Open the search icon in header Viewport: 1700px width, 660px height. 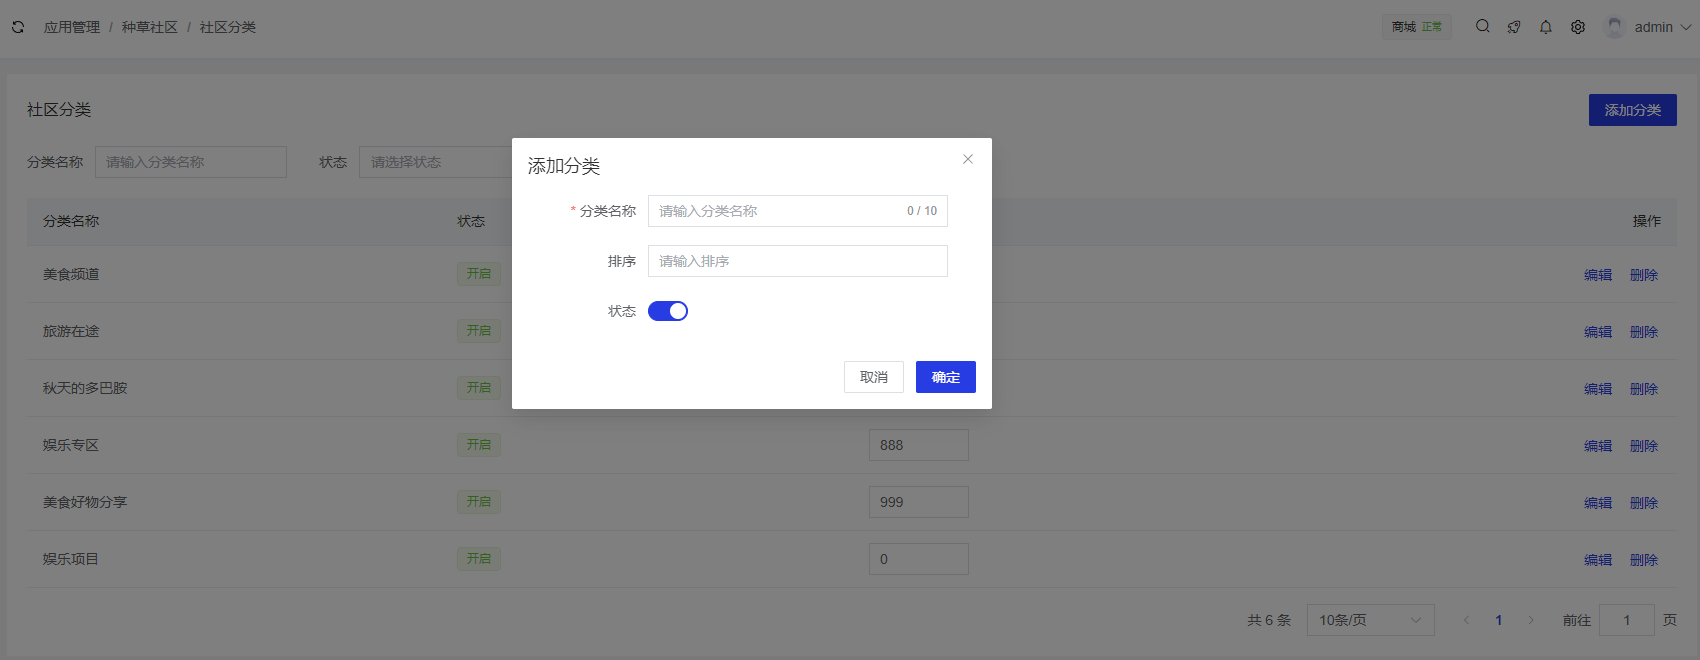click(x=1482, y=27)
